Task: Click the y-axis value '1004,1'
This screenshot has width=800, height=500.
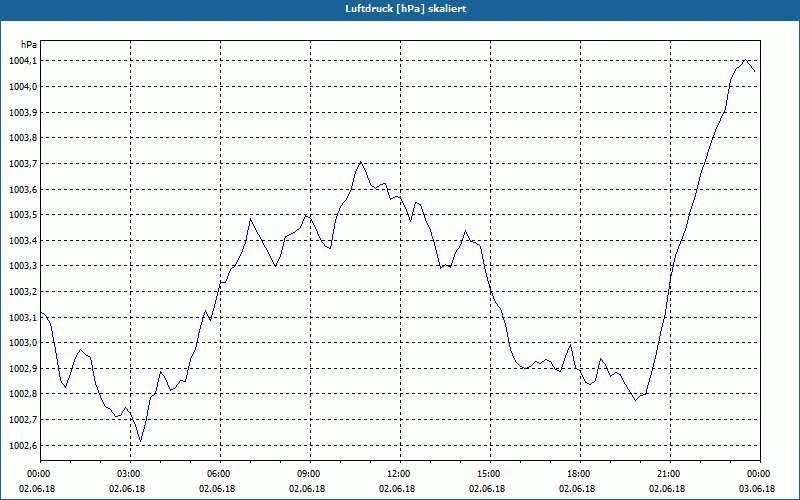Action: pos(23,61)
